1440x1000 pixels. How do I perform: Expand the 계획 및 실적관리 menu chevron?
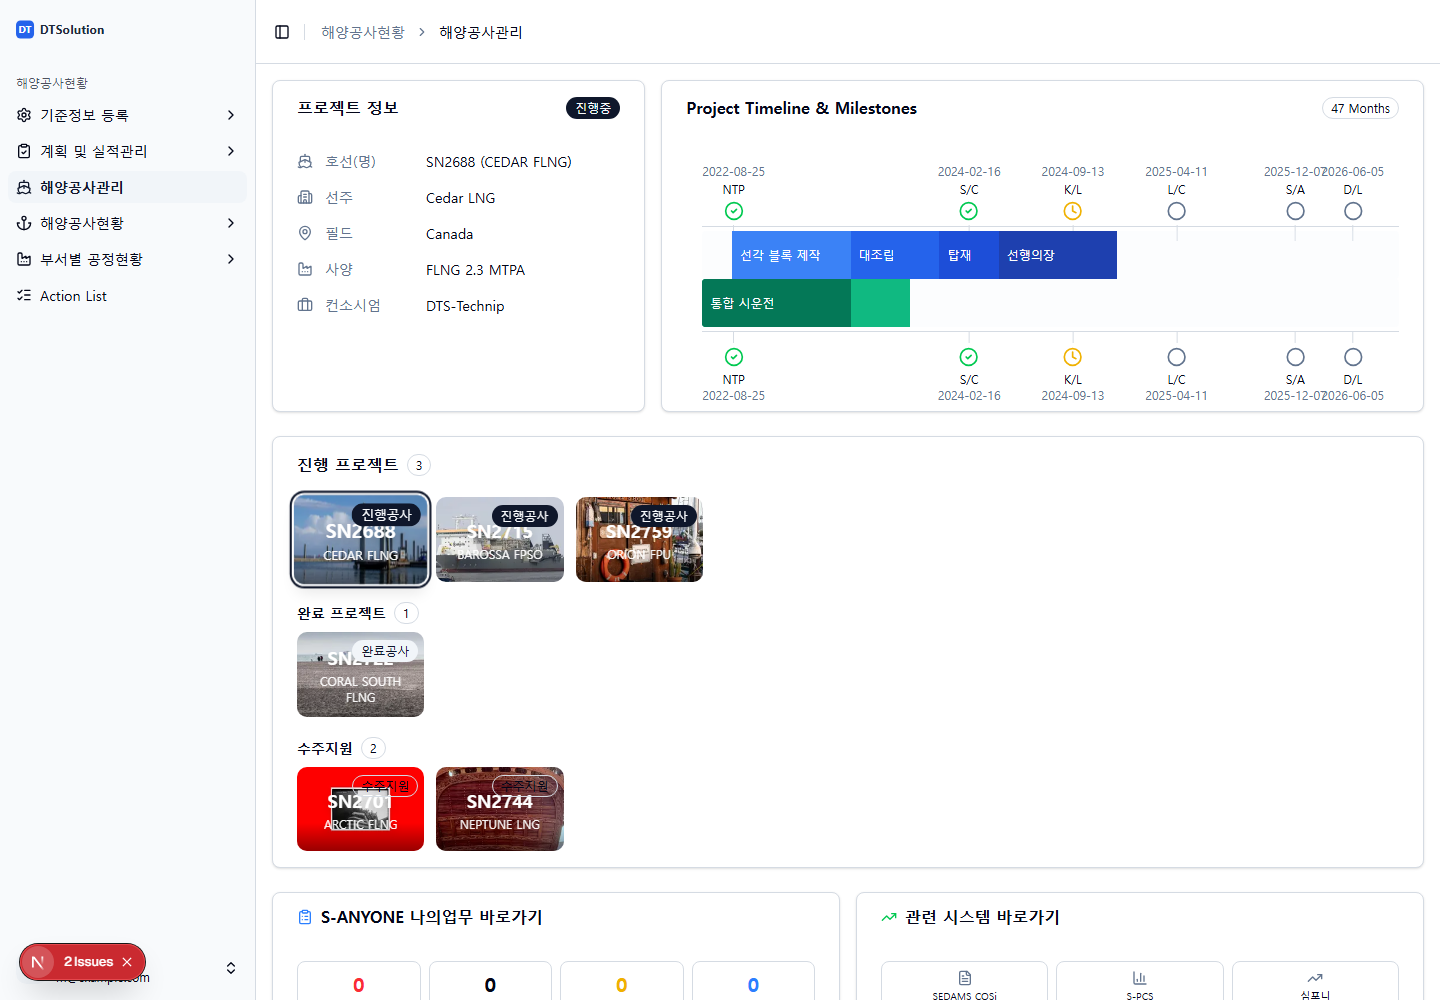point(231,151)
